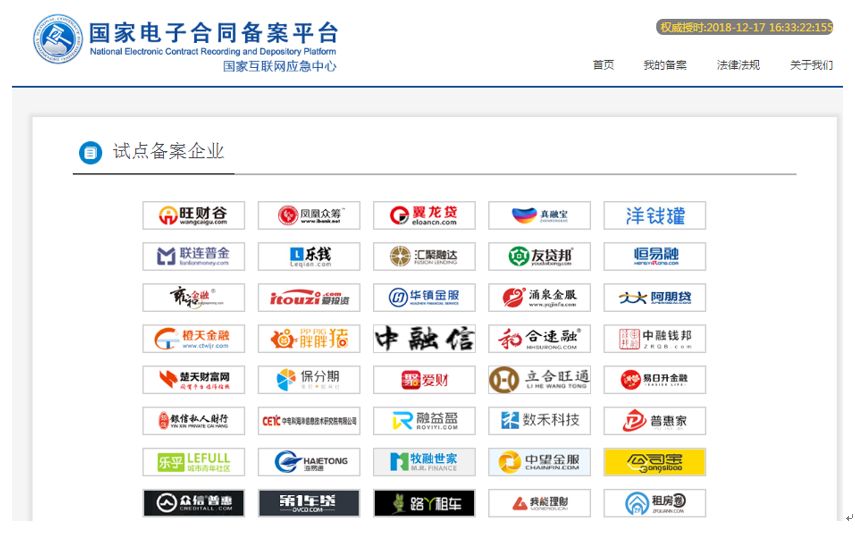Click the national platform gavel logo
Screen dimensions: 855x549
(x=57, y=39)
